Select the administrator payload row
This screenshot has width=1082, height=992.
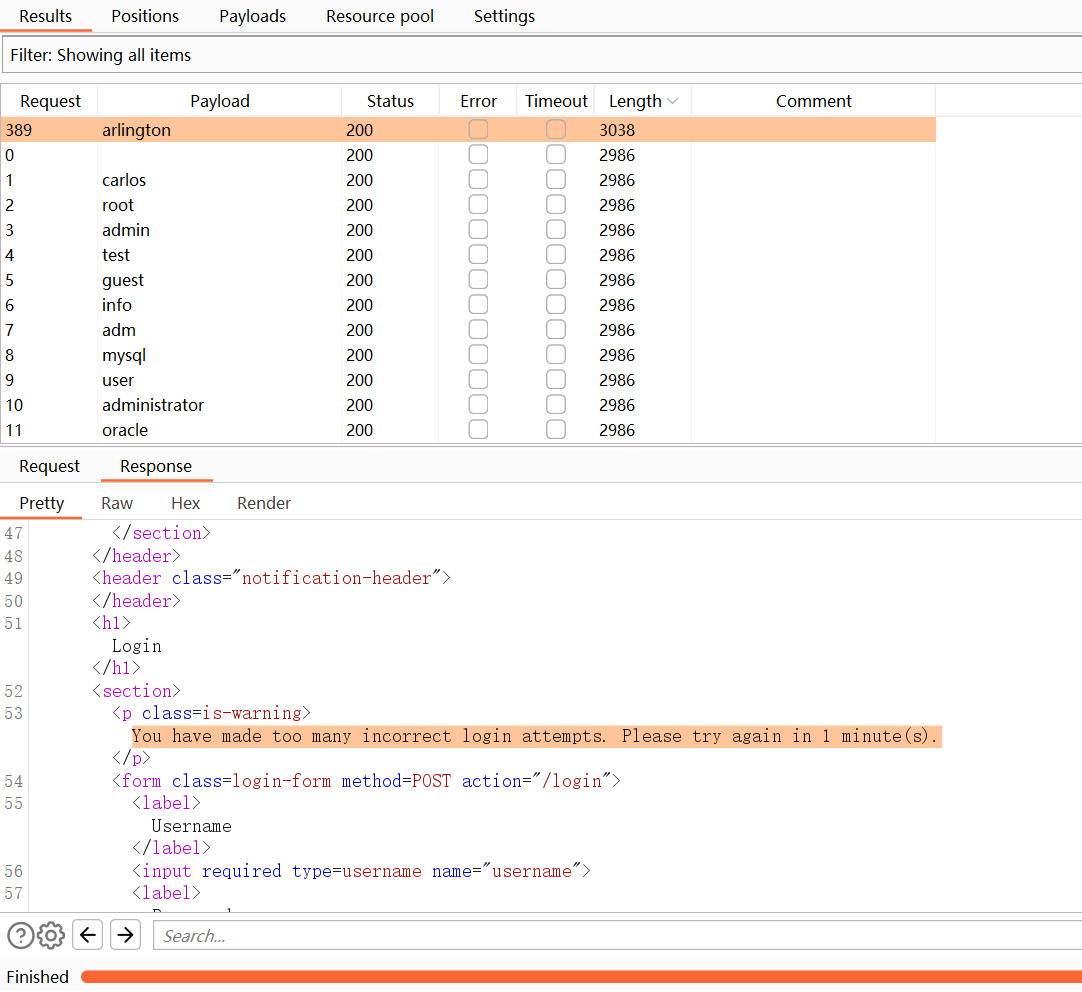(x=153, y=405)
